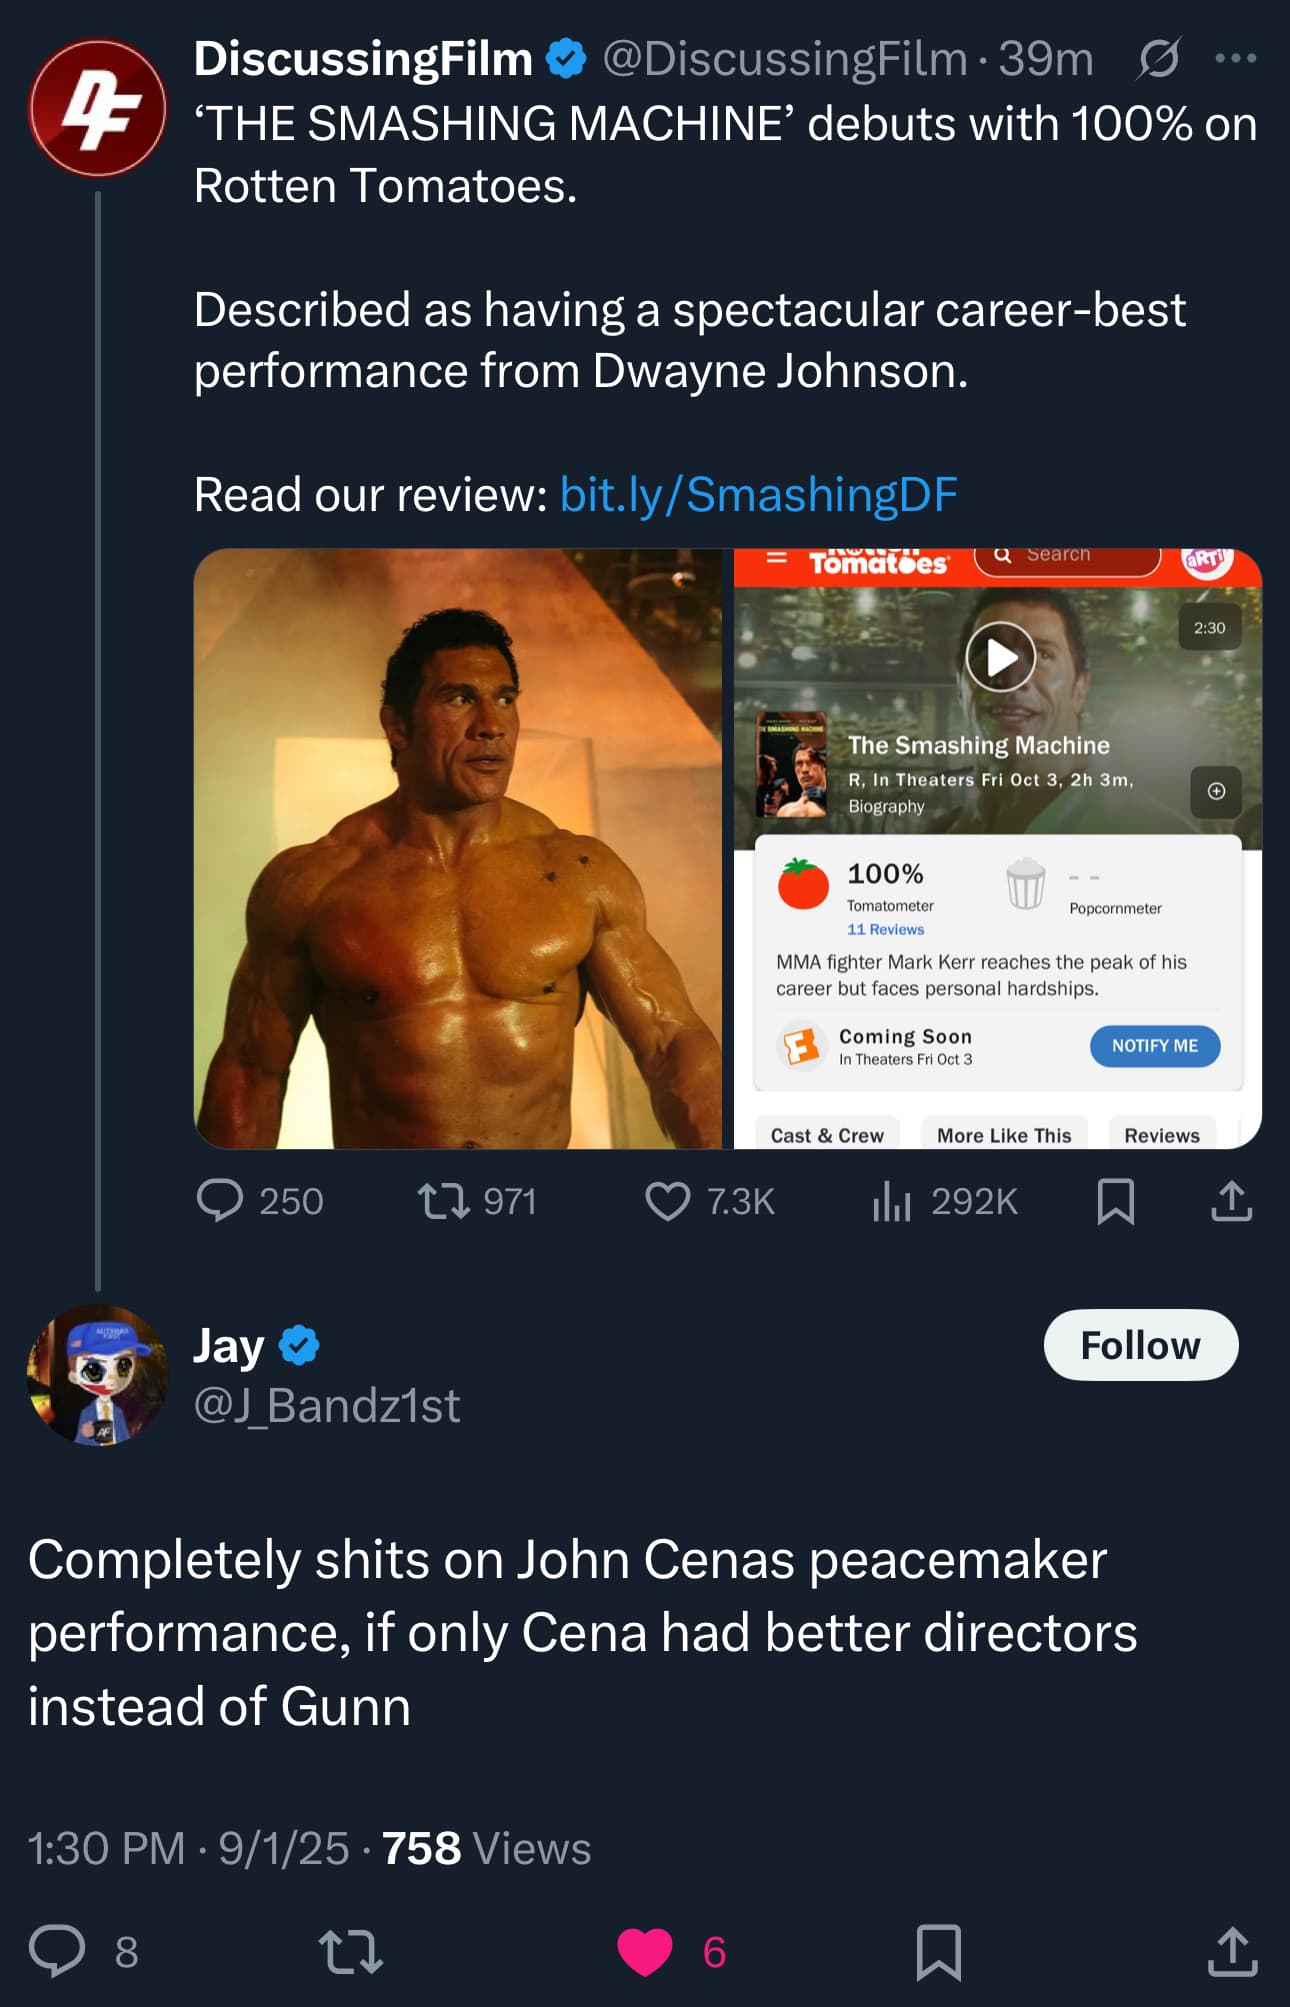View analytics for the 292K views post
Screen dimensions: 1290x2007
pos(892,1201)
